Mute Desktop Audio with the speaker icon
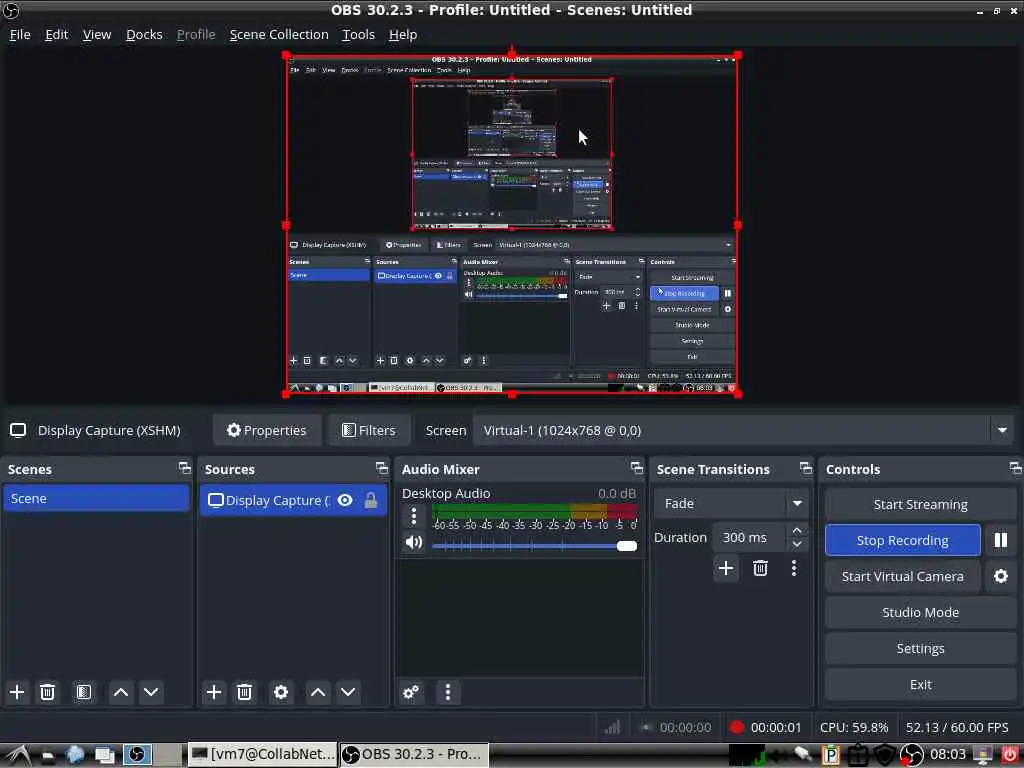 coord(413,542)
